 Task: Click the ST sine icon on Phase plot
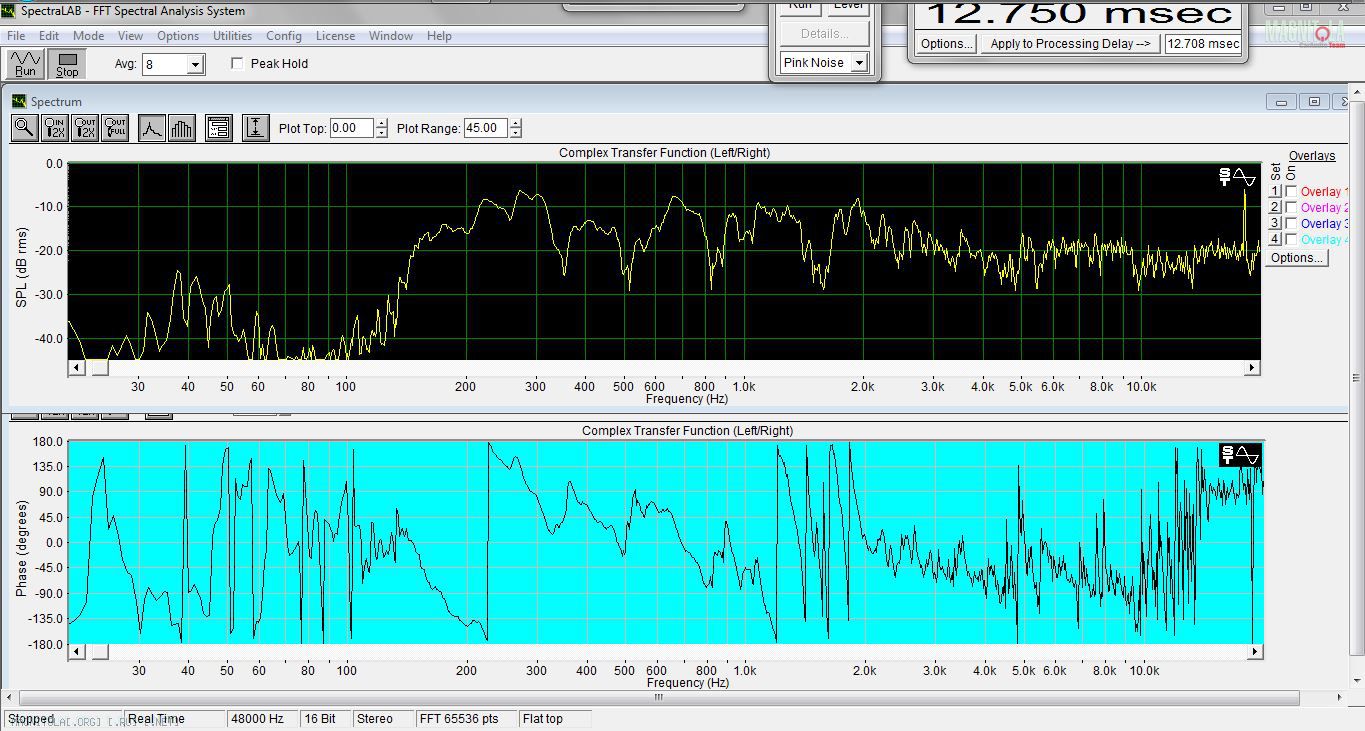1240,455
